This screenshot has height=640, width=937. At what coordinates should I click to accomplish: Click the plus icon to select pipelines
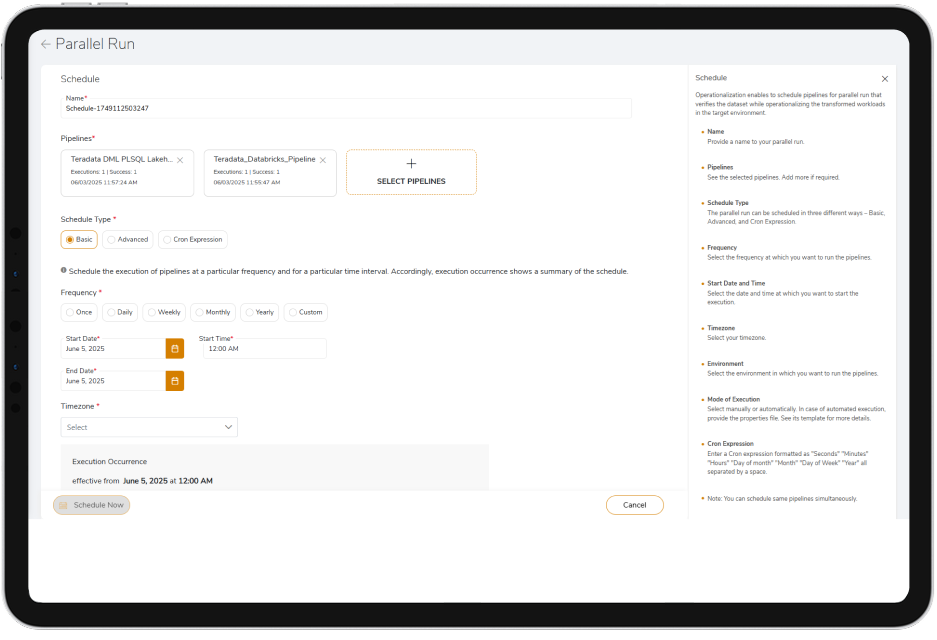tap(411, 164)
